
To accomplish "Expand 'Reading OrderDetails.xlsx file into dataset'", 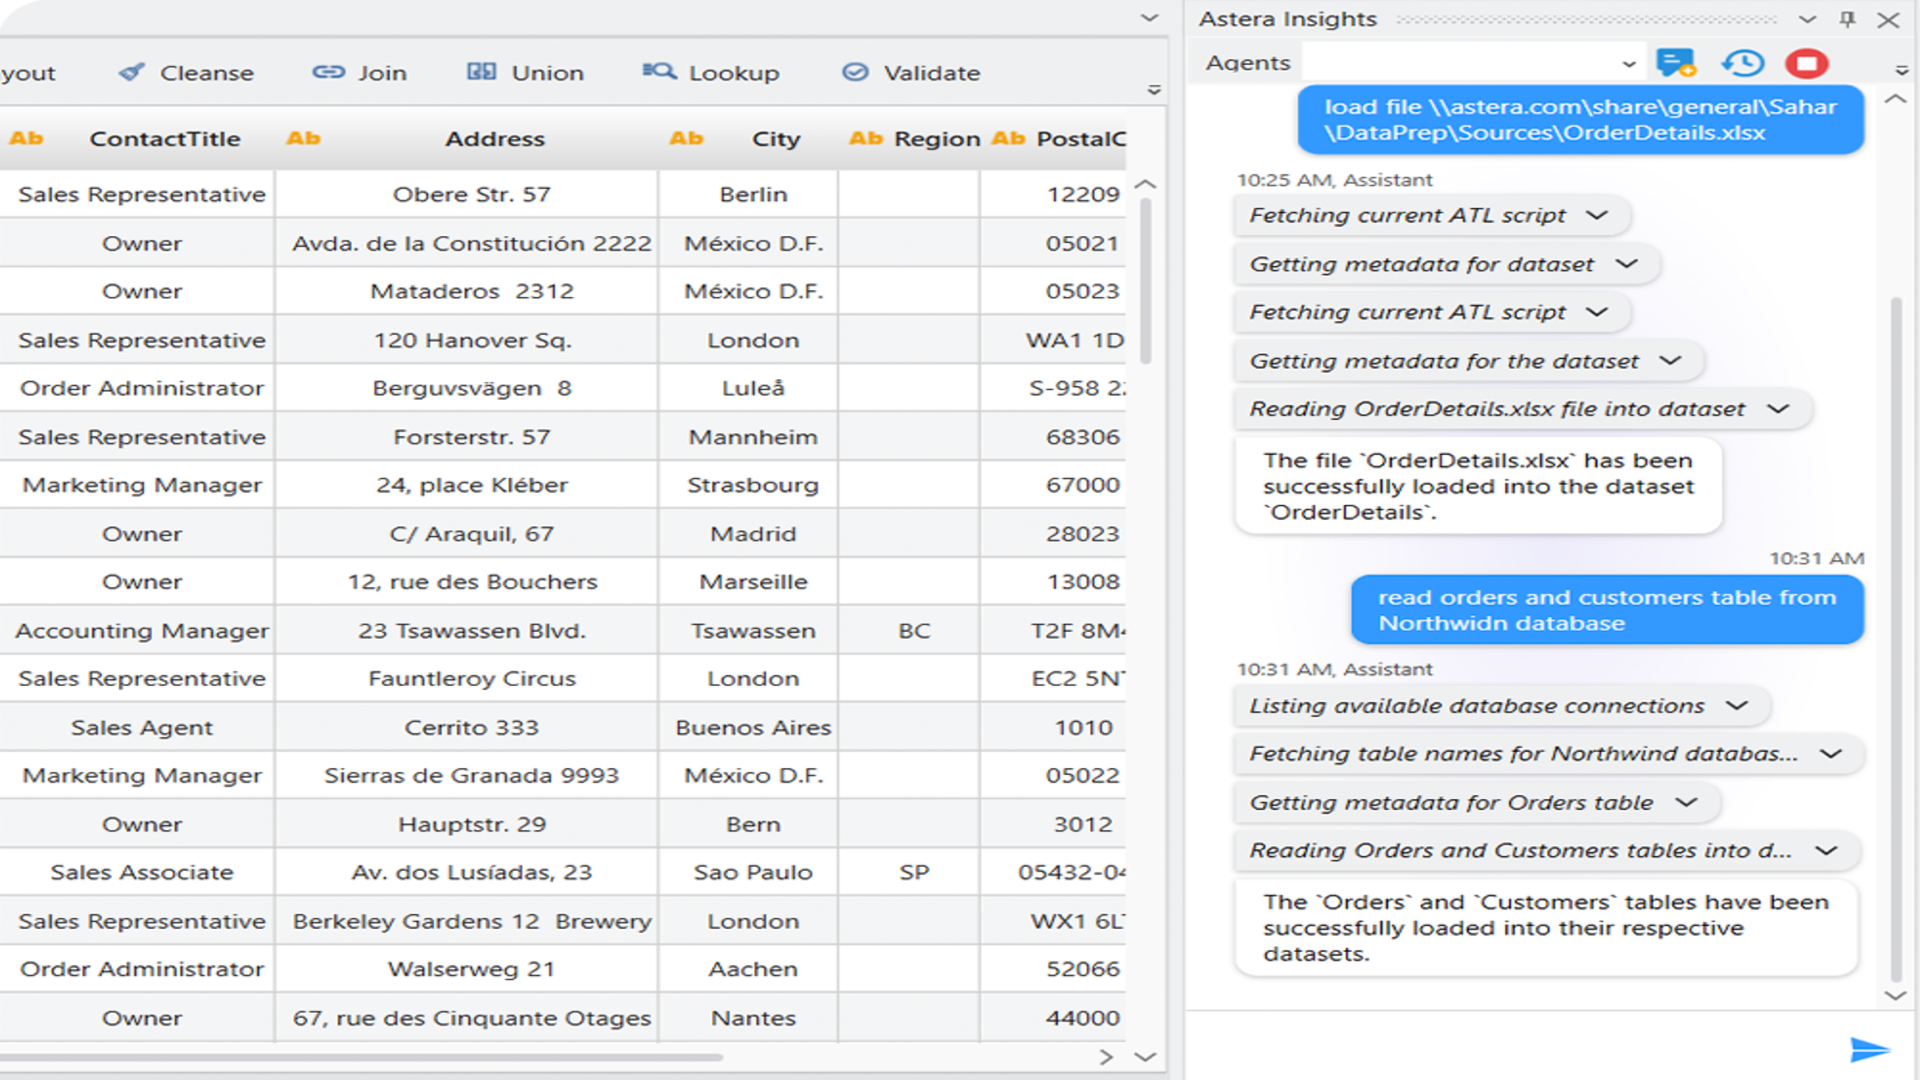I will click(1777, 409).
